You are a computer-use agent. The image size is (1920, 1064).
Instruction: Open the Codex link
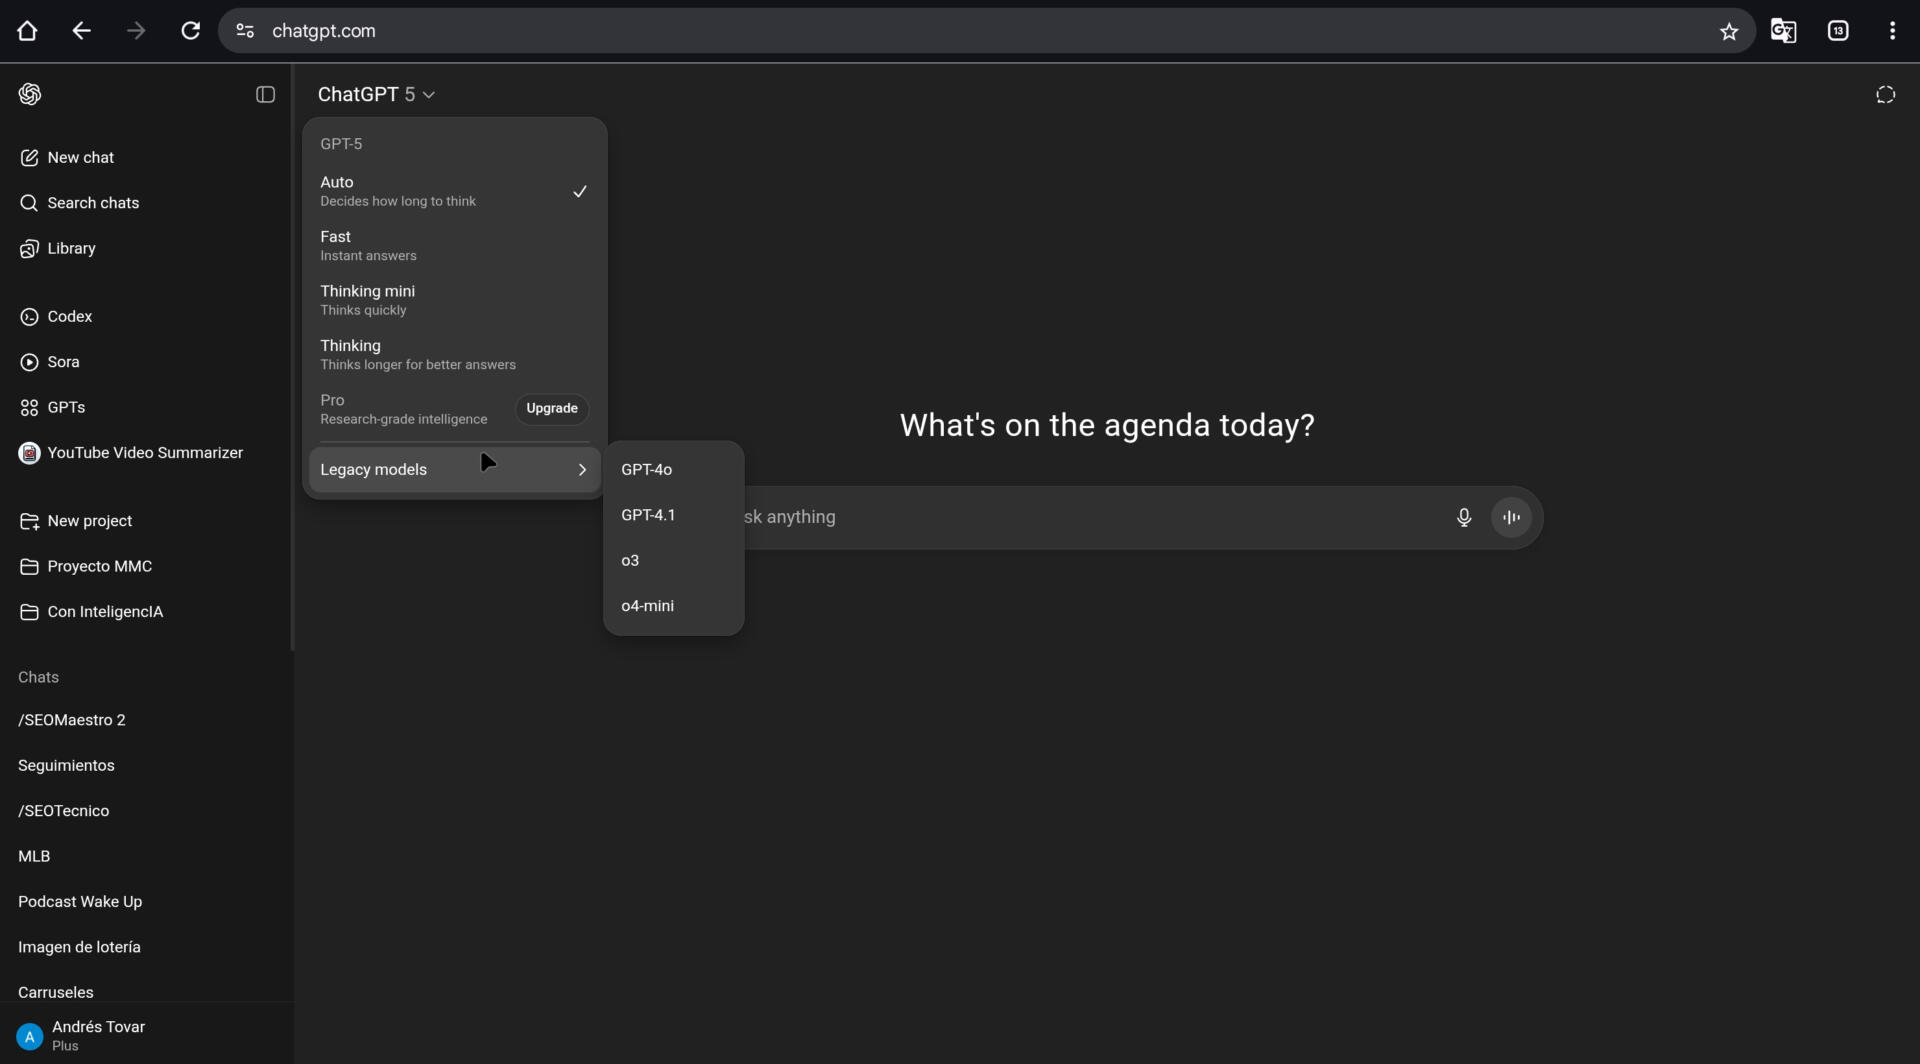[x=70, y=317]
